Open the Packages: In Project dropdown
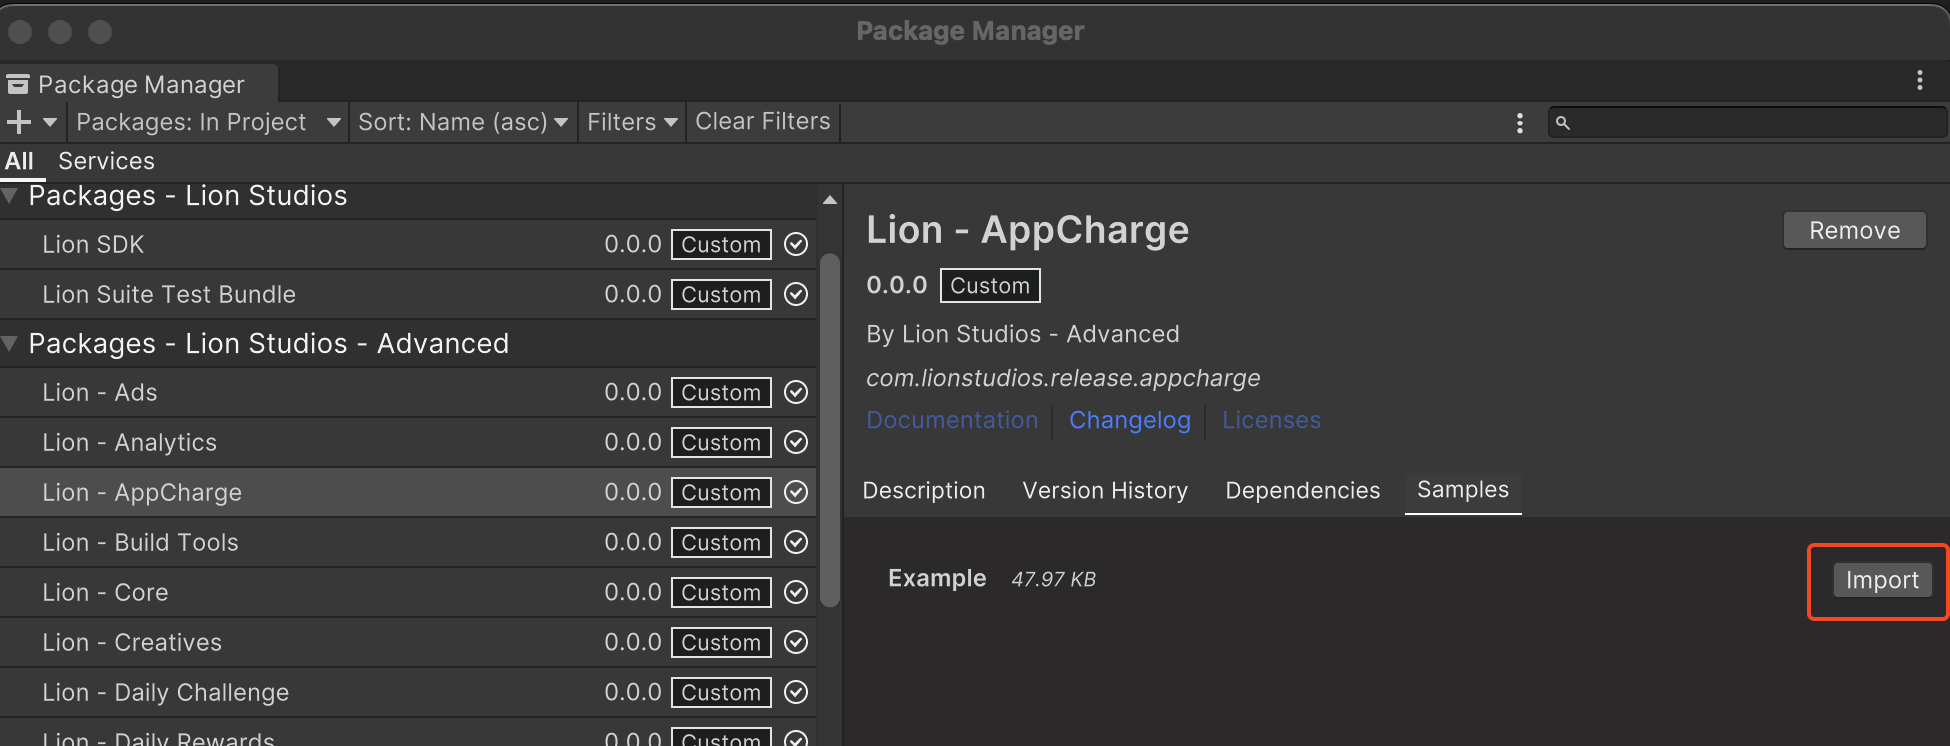Screen dimensions: 1950x746 coord(208,122)
